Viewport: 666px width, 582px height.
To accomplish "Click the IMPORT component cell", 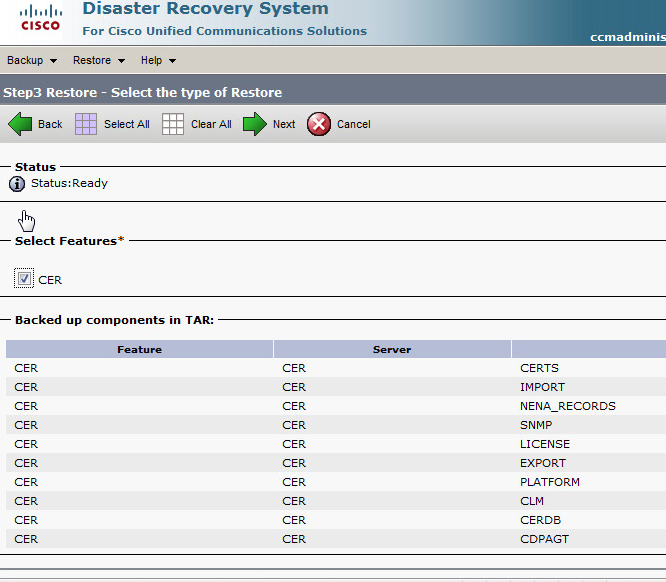I will 542,387.
